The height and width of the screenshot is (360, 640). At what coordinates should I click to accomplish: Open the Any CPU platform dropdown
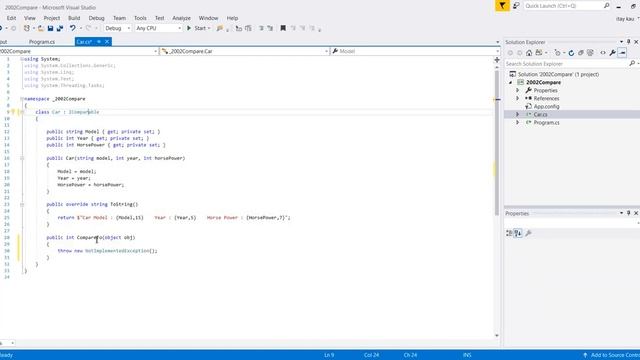158,28
